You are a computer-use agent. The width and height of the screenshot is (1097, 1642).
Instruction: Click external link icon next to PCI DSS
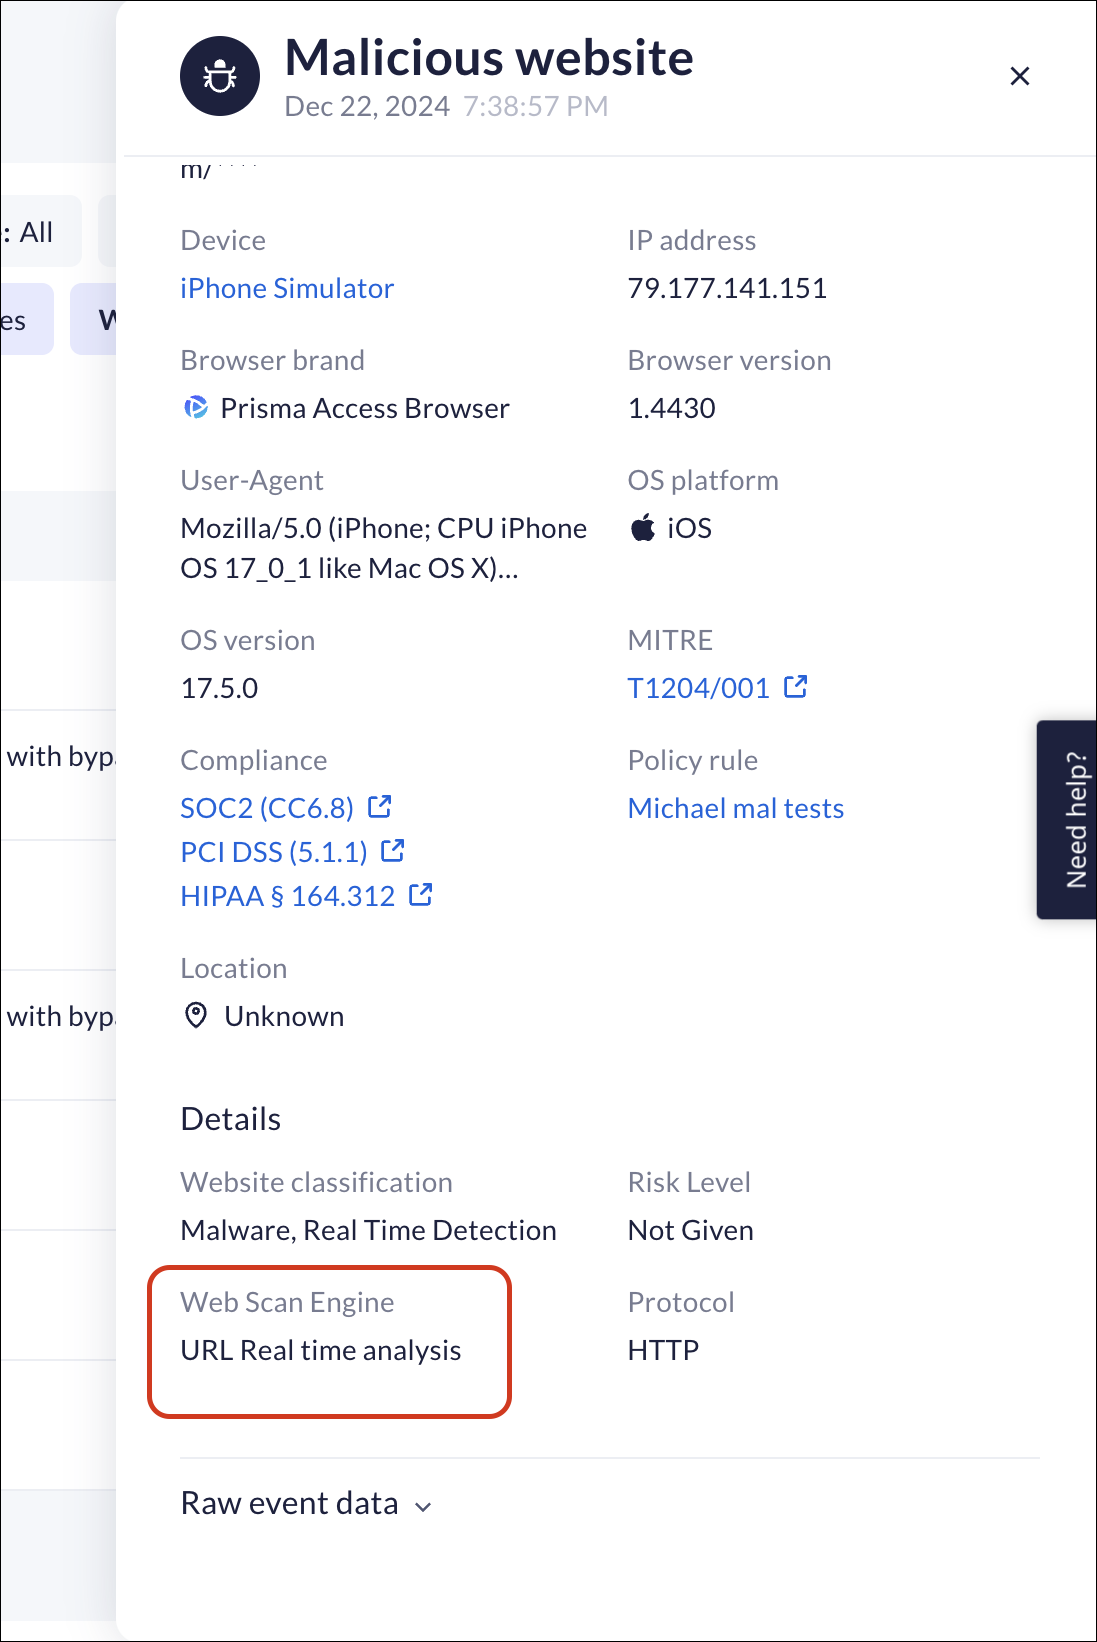[x=394, y=850]
